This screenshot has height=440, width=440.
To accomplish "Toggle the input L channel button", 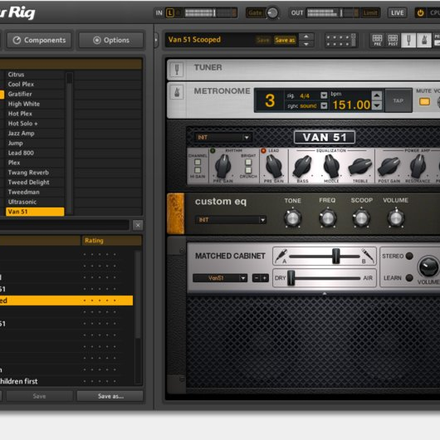I will [170, 13].
